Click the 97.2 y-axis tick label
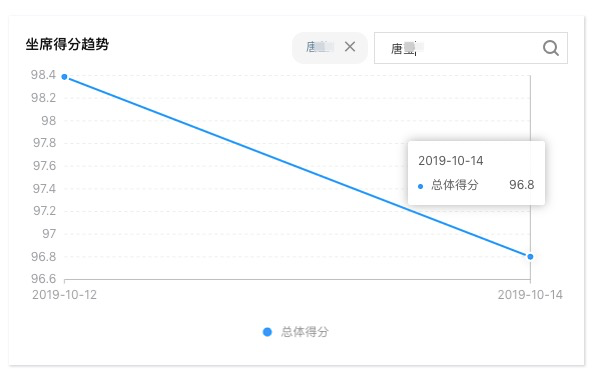 pos(44,211)
